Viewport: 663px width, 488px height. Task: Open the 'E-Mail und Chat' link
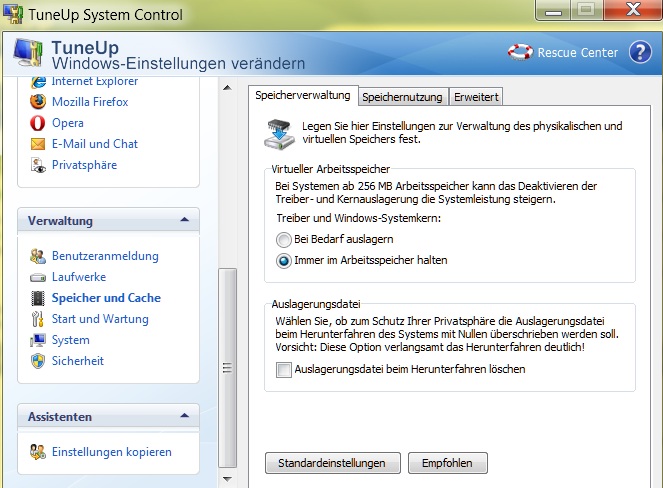(95, 144)
